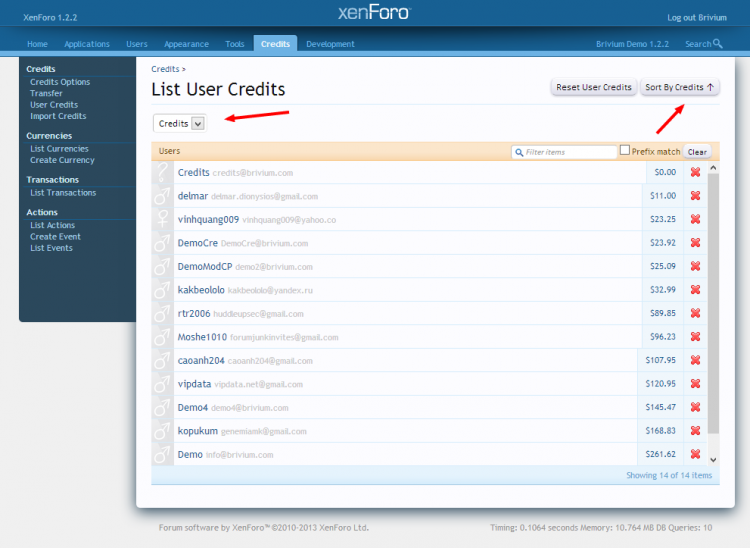This screenshot has width=750, height=548.
Task: Open List Currencies sidebar link
Action: [59, 149]
